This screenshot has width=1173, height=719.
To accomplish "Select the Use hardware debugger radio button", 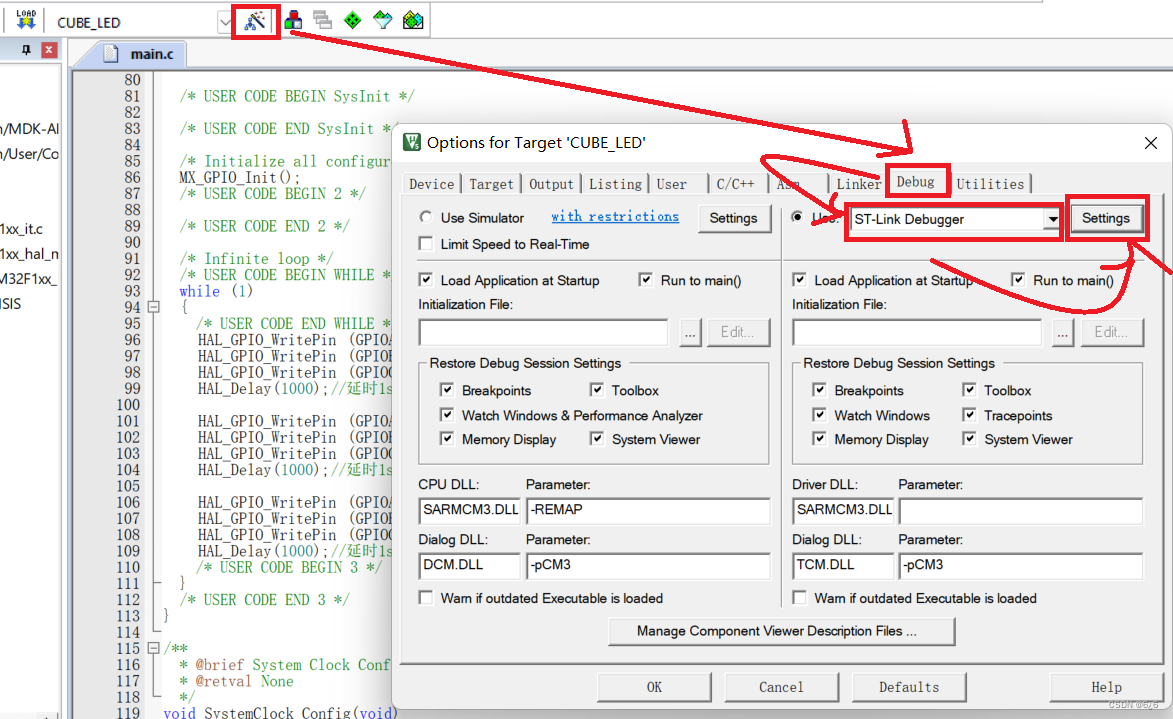I will pyautogui.click(x=797, y=217).
